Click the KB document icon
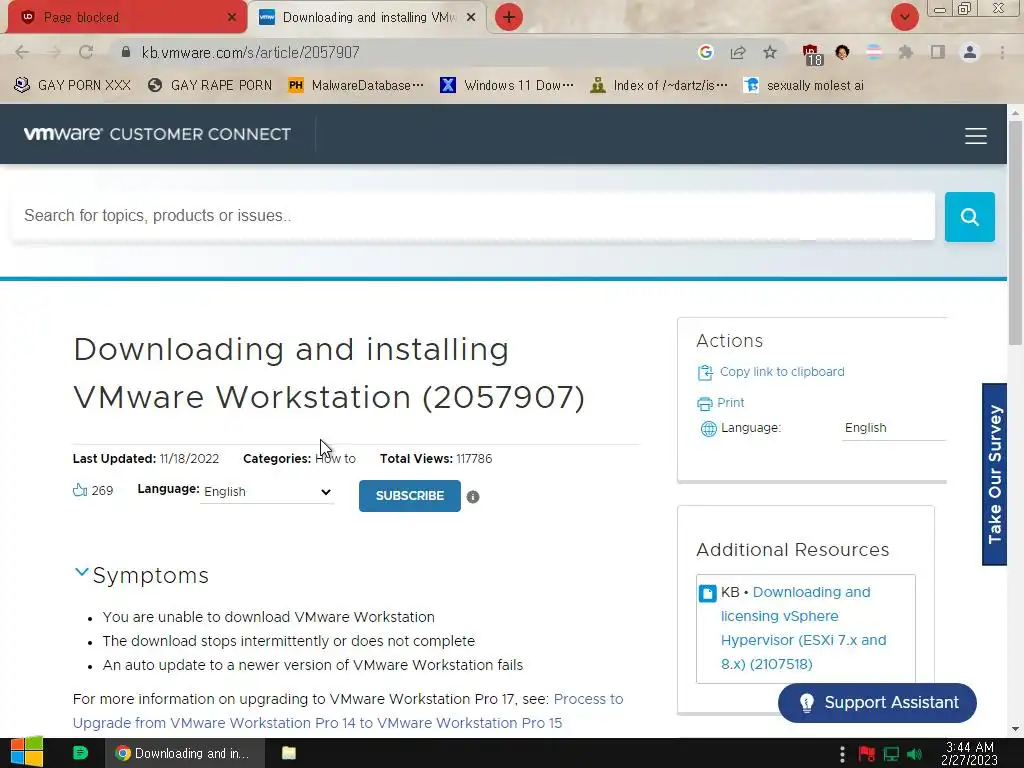The height and width of the screenshot is (768, 1024). pos(707,593)
